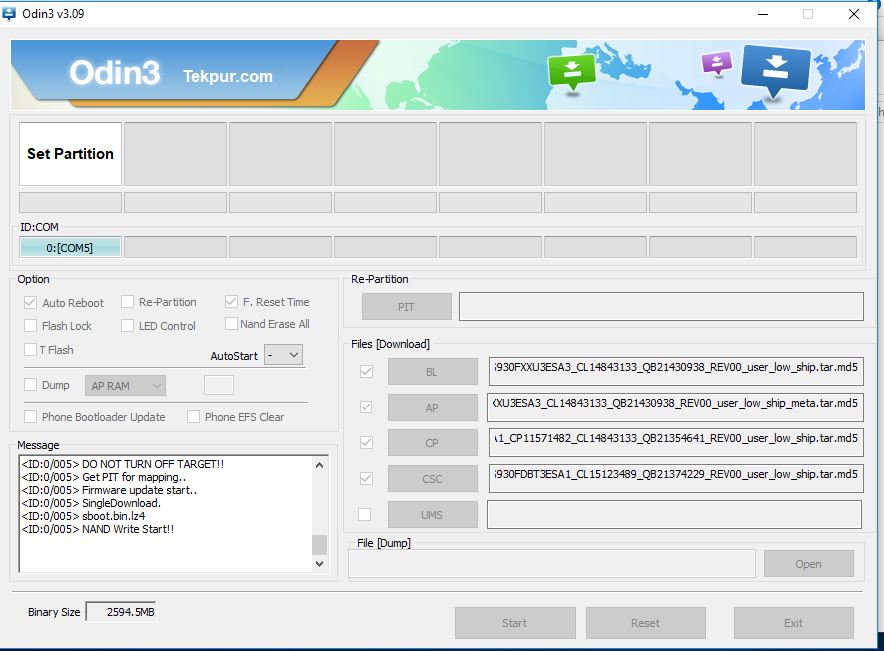Check the LED Control option
Image resolution: width=884 pixels, height=651 pixels.
pyautogui.click(x=127, y=326)
